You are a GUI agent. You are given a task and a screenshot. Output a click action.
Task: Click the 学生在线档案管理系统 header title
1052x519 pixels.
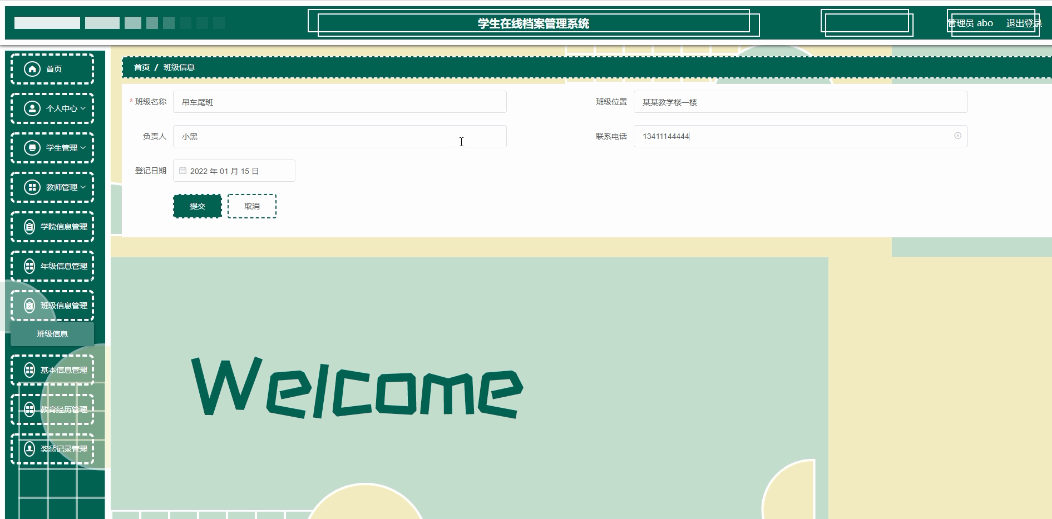pos(533,23)
